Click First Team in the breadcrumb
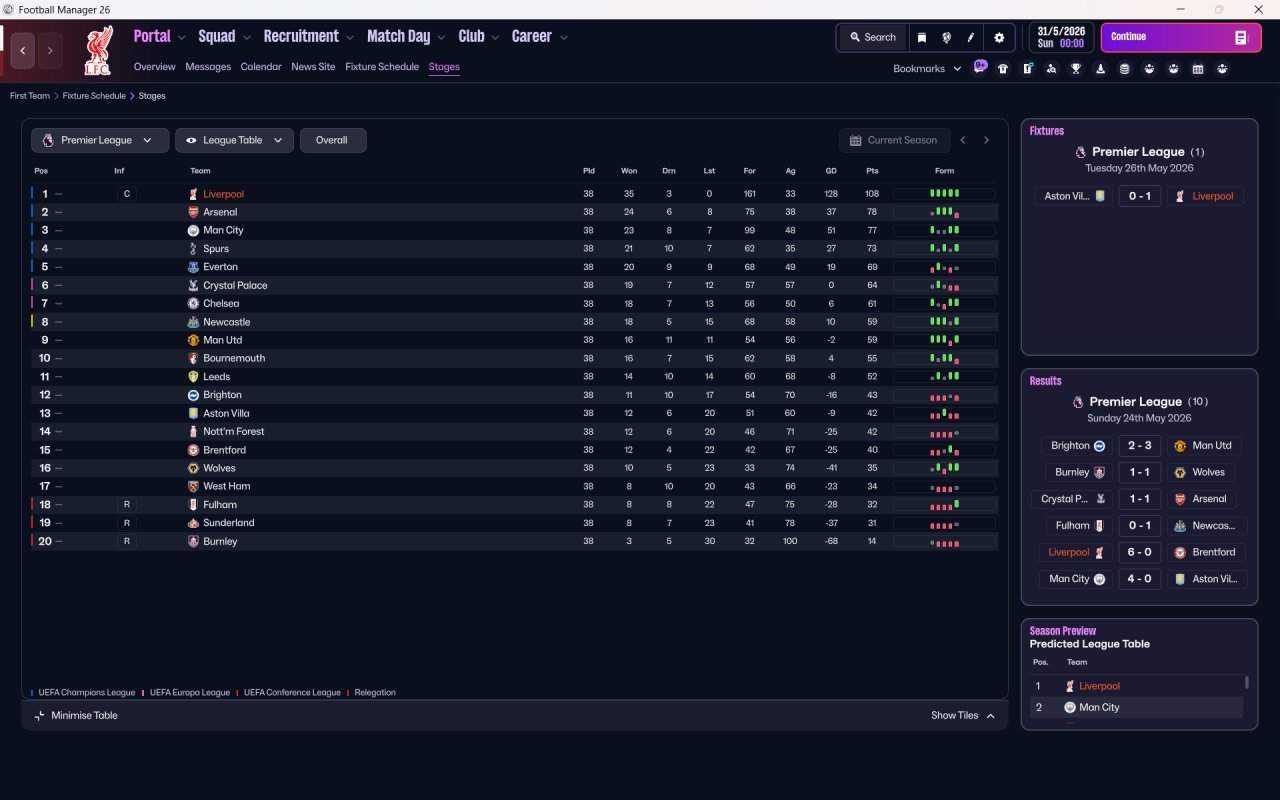1280x800 pixels. [x=30, y=96]
